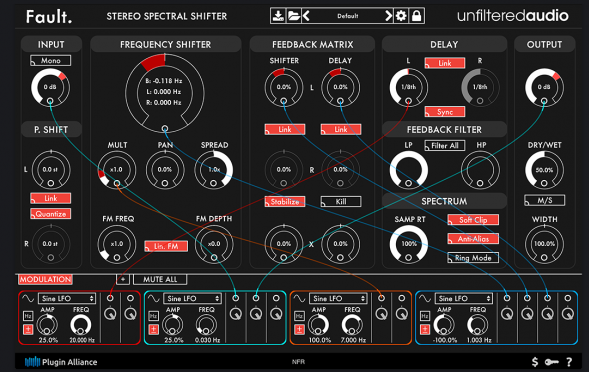Click the MODULATION tab label

pyautogui.click(x=45, y=279)
